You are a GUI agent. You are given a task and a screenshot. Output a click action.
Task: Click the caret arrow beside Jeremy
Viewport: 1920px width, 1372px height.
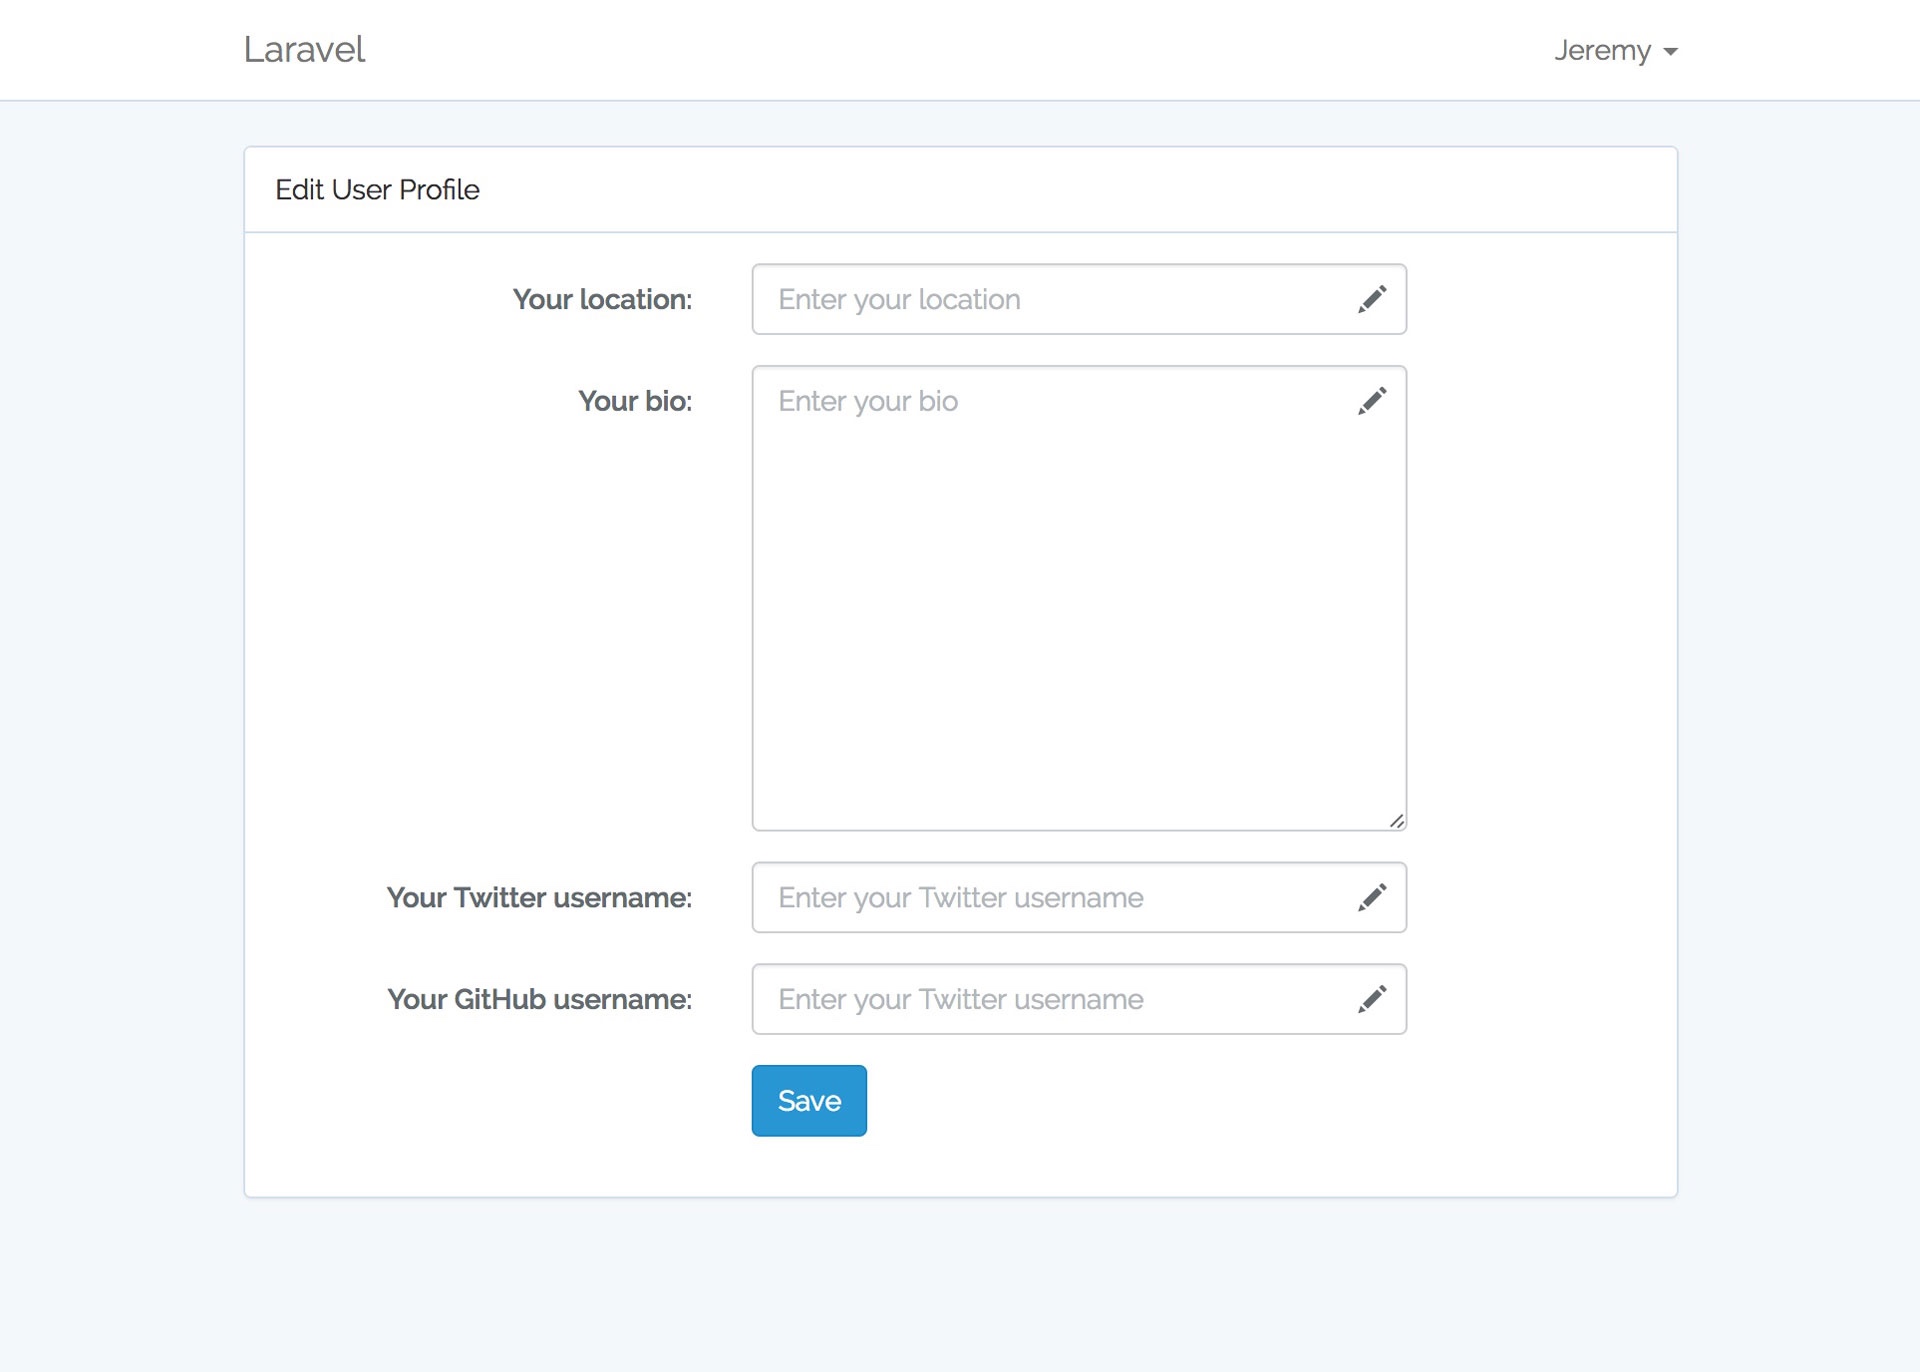tap(1670, 52)
